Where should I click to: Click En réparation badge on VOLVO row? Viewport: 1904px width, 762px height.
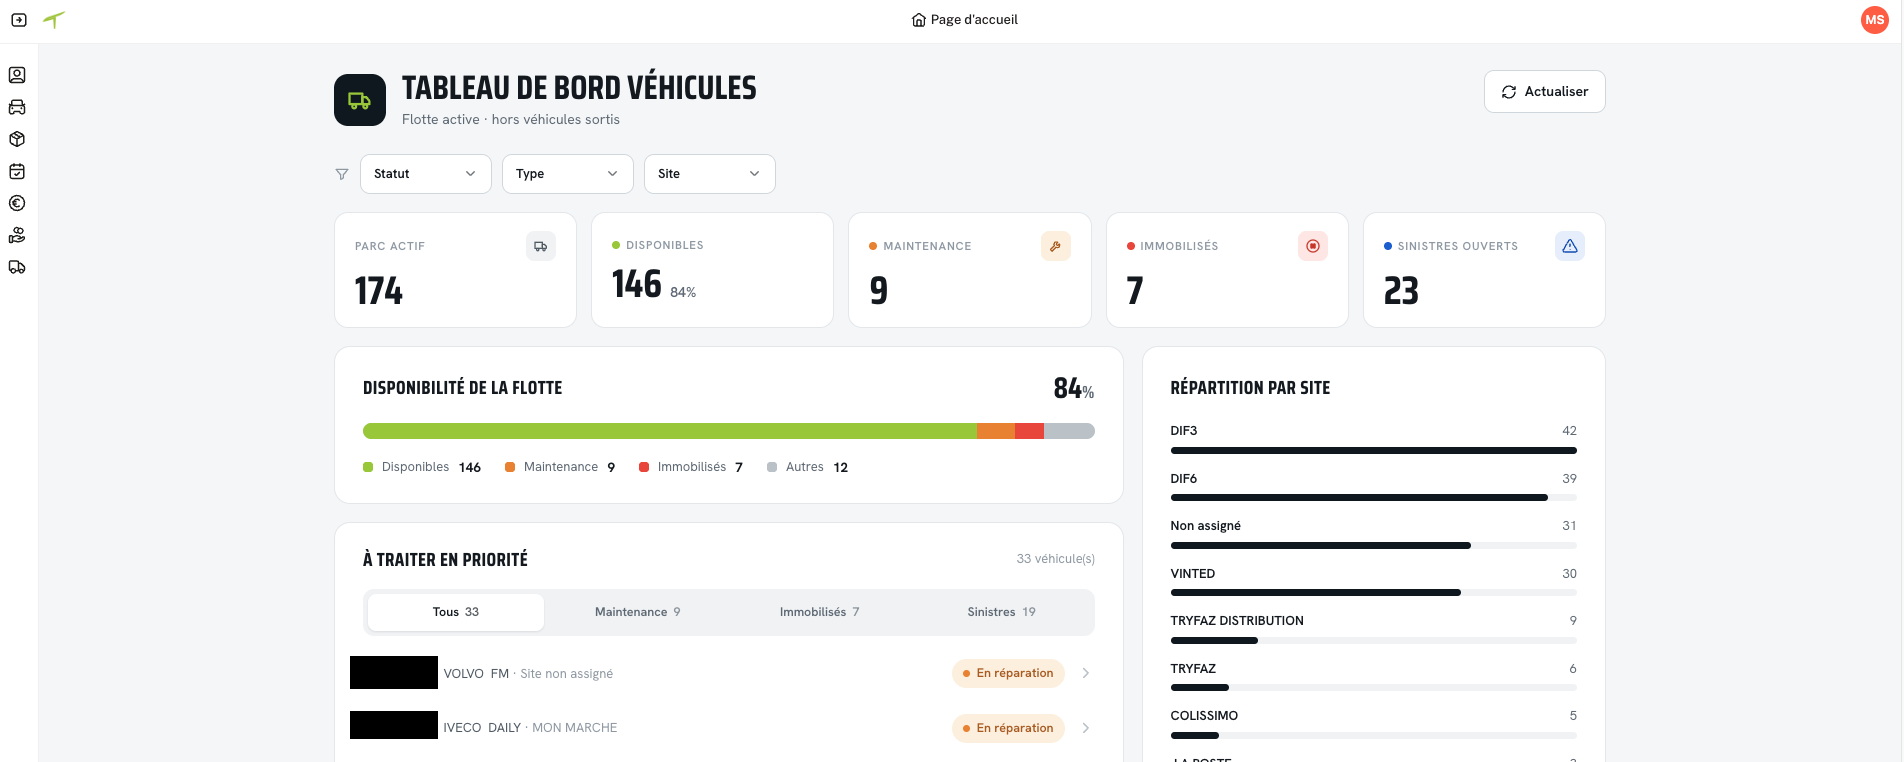click(x=1008, y=673)
